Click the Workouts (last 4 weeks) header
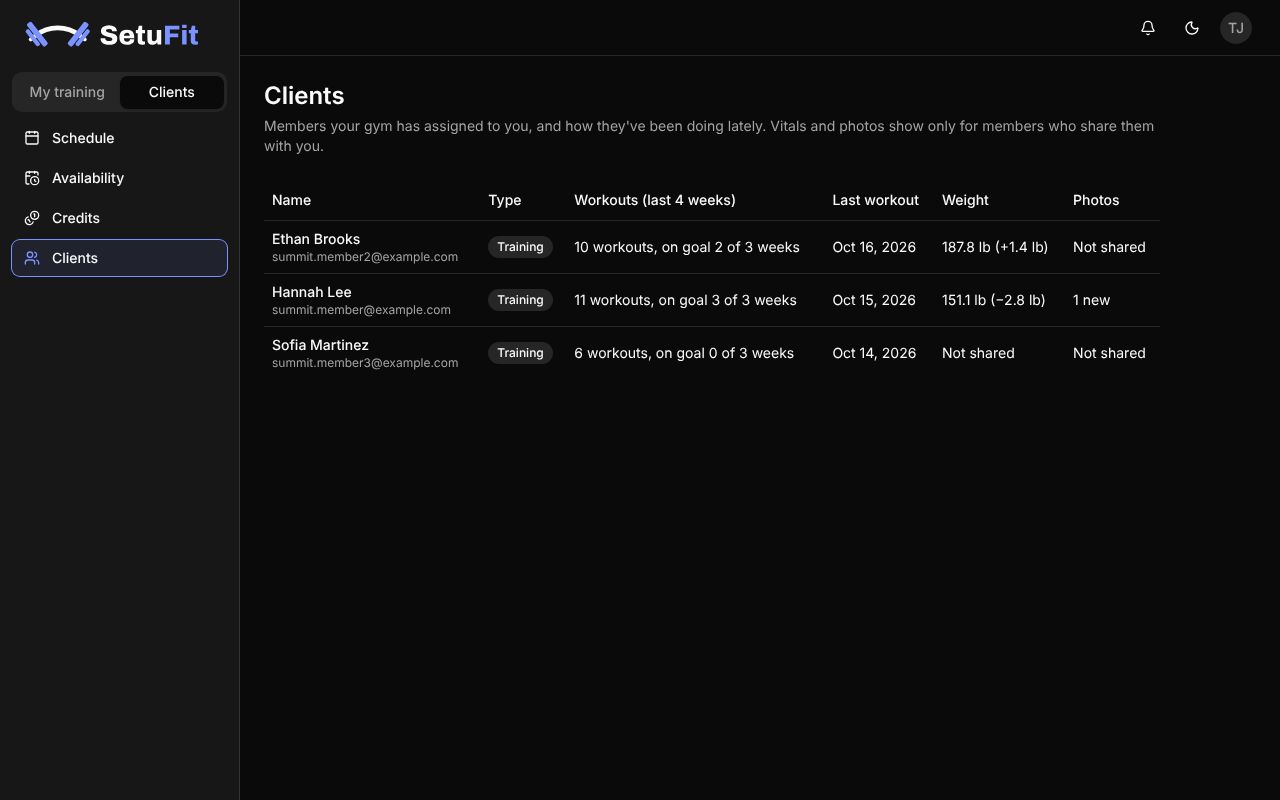 [x=655, y=200]
